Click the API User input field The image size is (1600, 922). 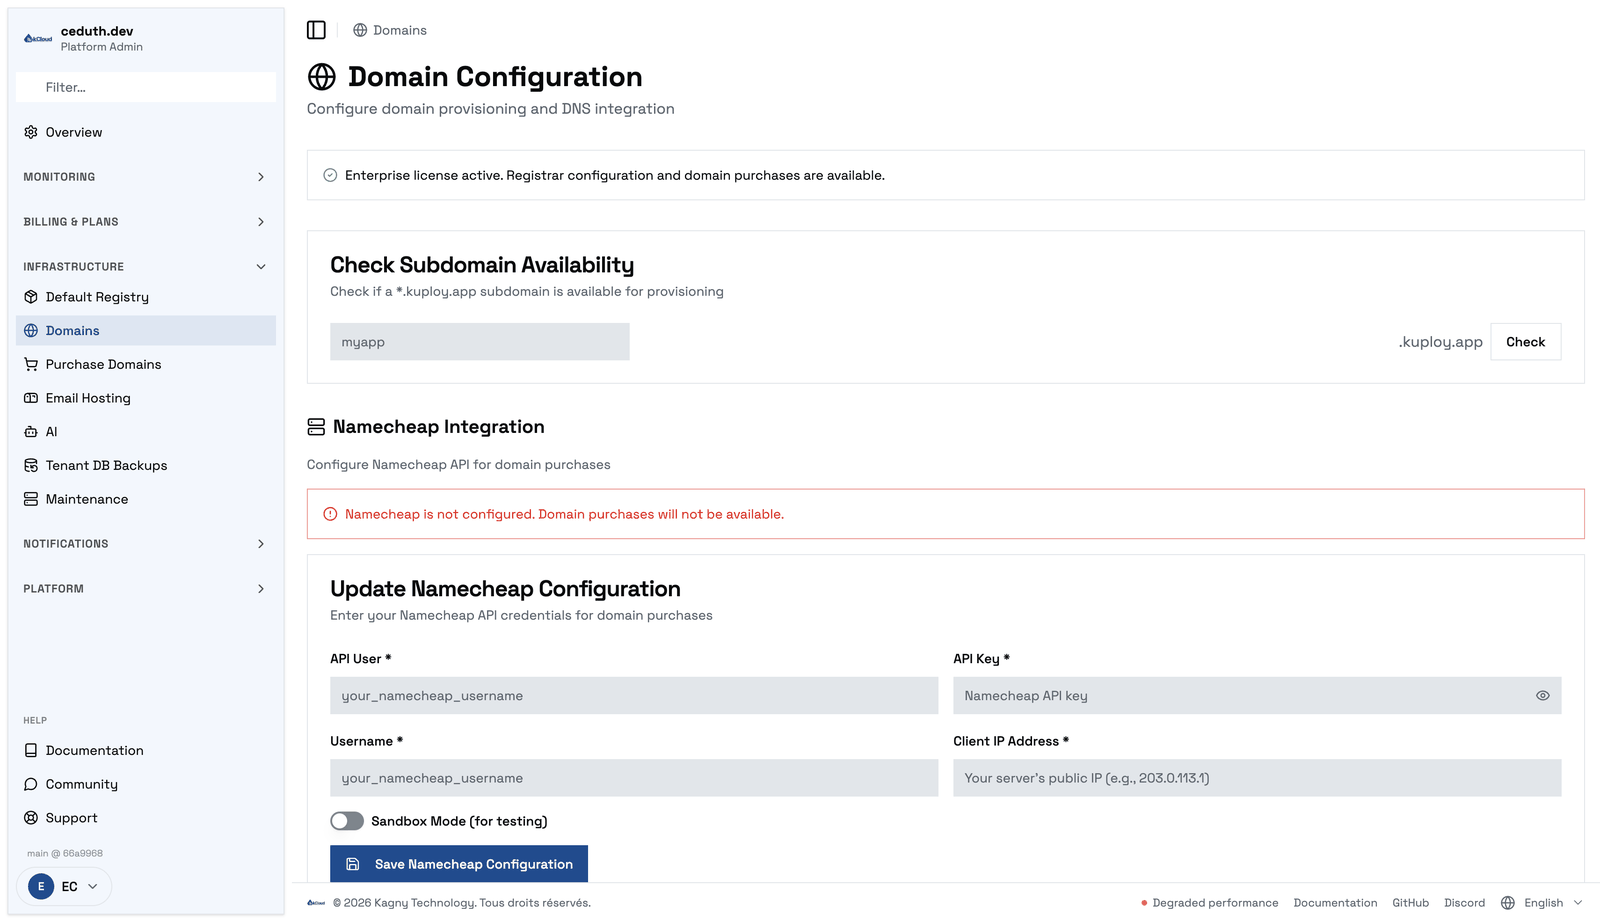[x=634, y=696]
